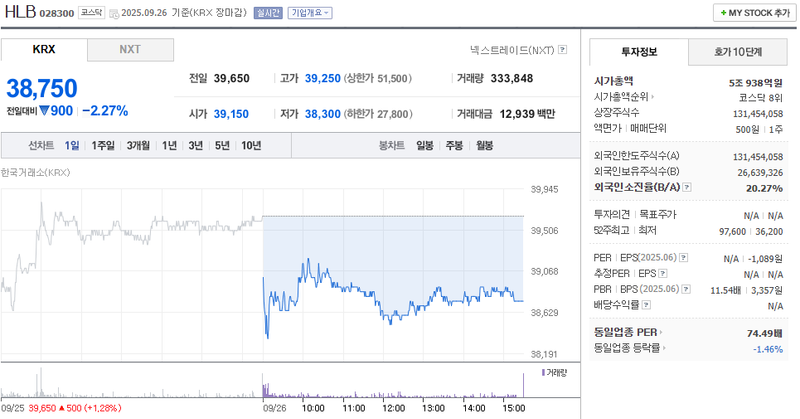This screenshot has width=800, height=419.
Task: Click the 외국인보유주식수 value 26,639,326
Action: (x=760, y=173)
